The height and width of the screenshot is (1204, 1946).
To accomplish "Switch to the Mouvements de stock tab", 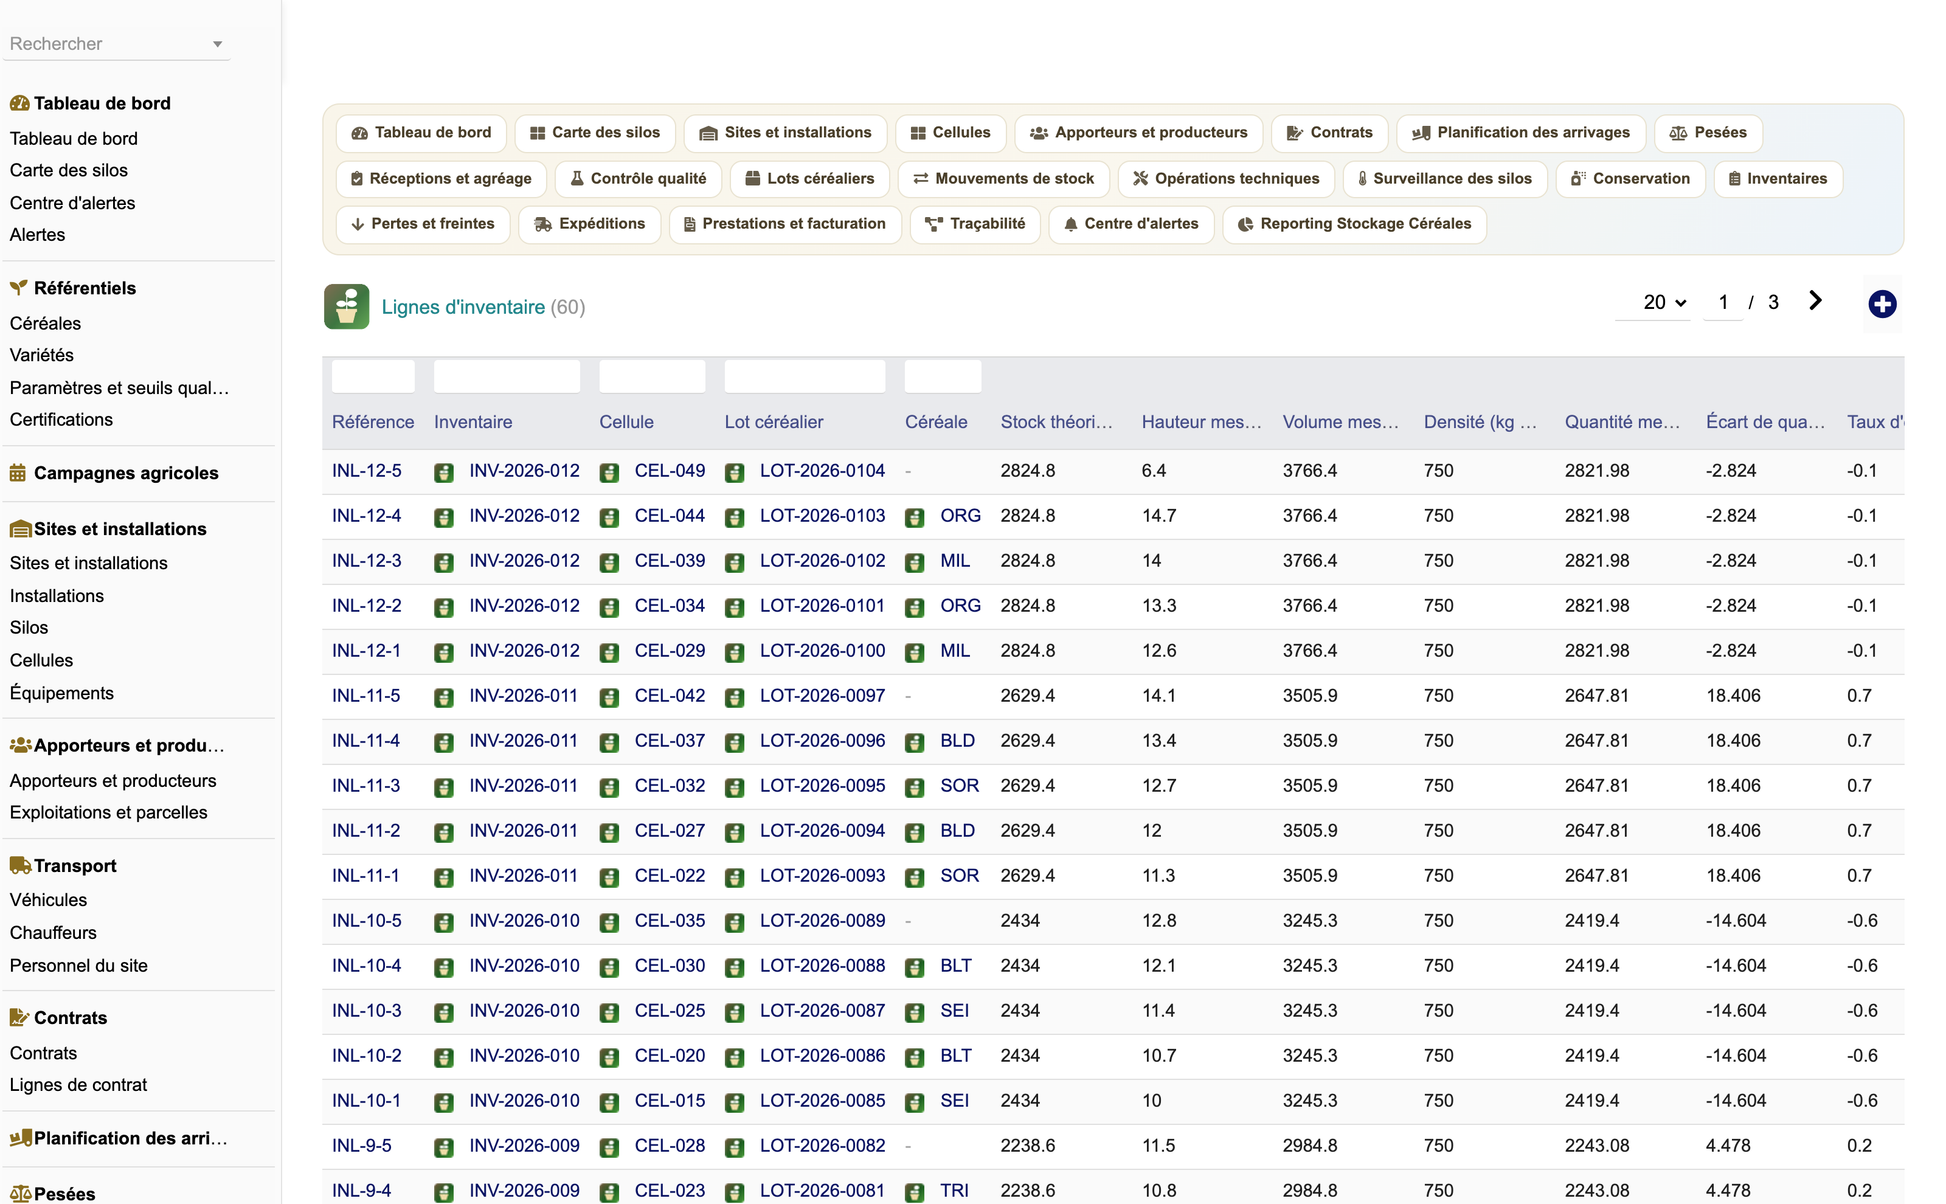I will (x=1003, y=179).
